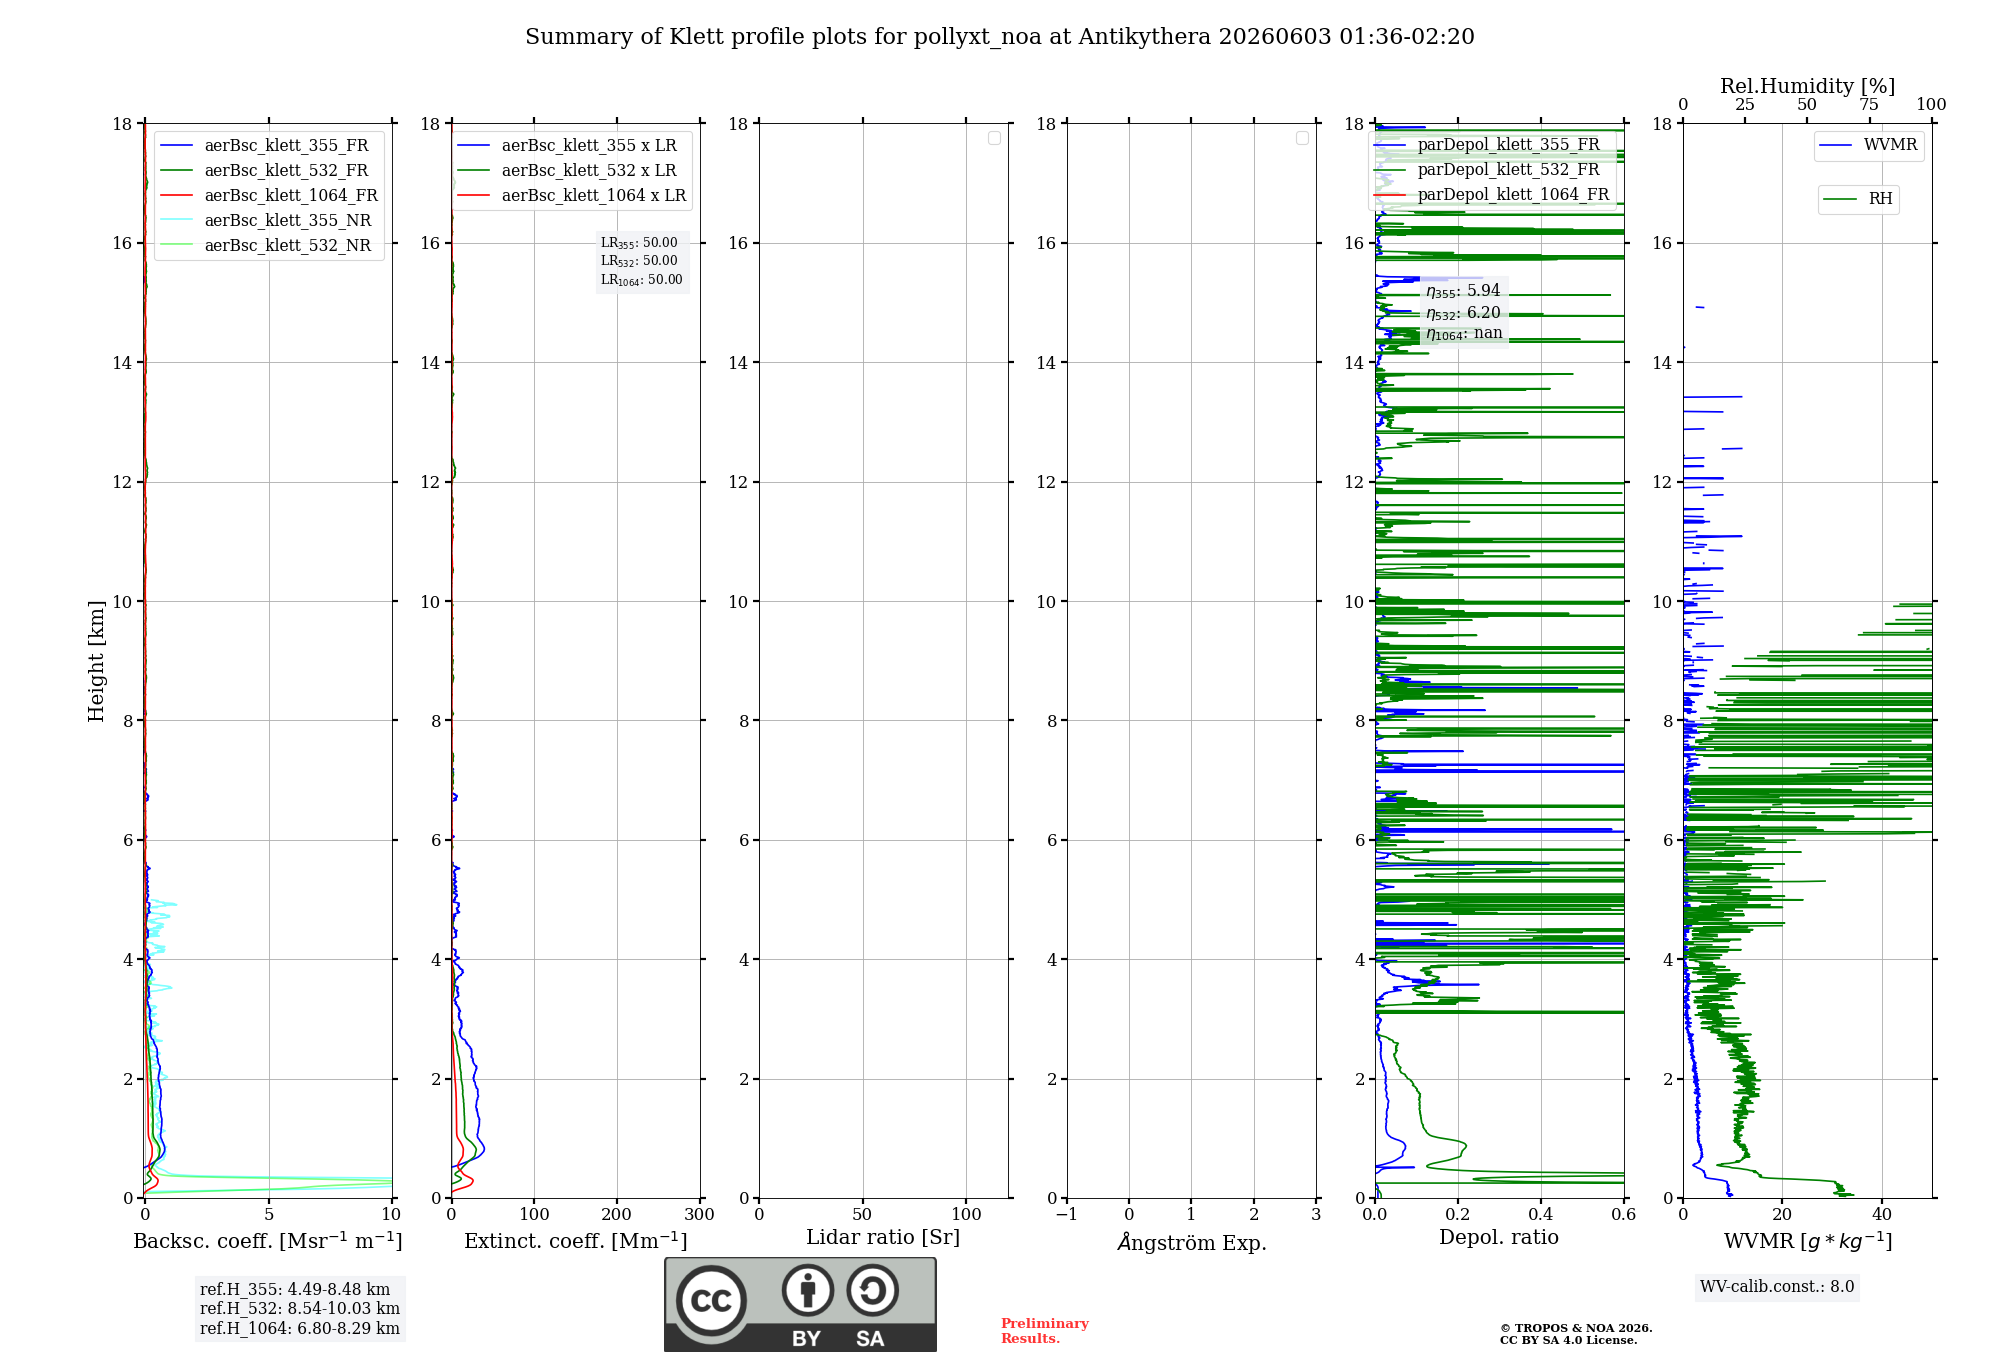Click η1064: nan calibration value
Image resolution: width=2000 pixels, height=1360 pixels.
pos(1464,333)
